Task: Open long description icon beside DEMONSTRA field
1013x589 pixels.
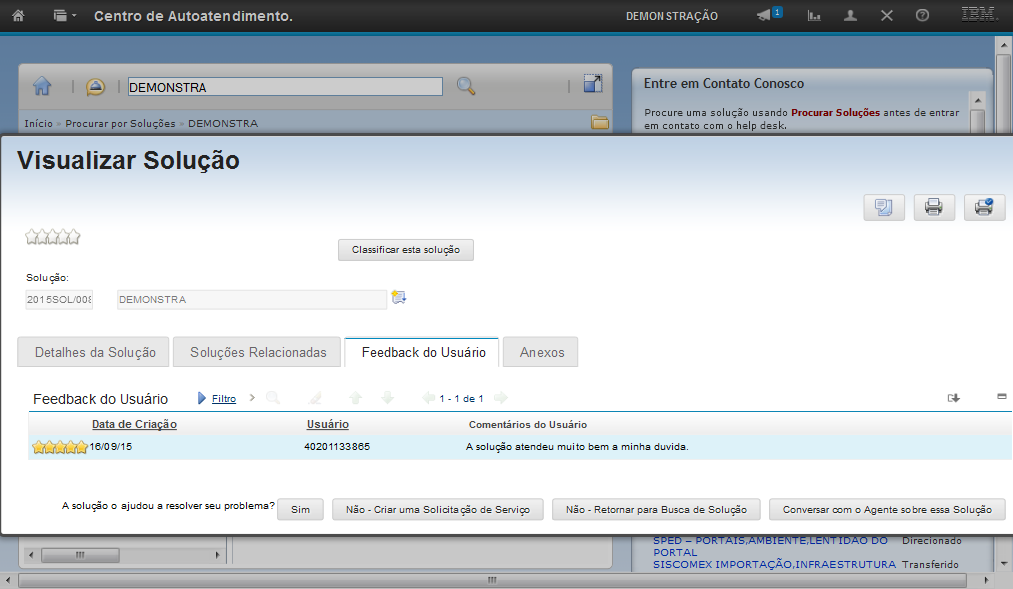Action: tap(399, 298)
